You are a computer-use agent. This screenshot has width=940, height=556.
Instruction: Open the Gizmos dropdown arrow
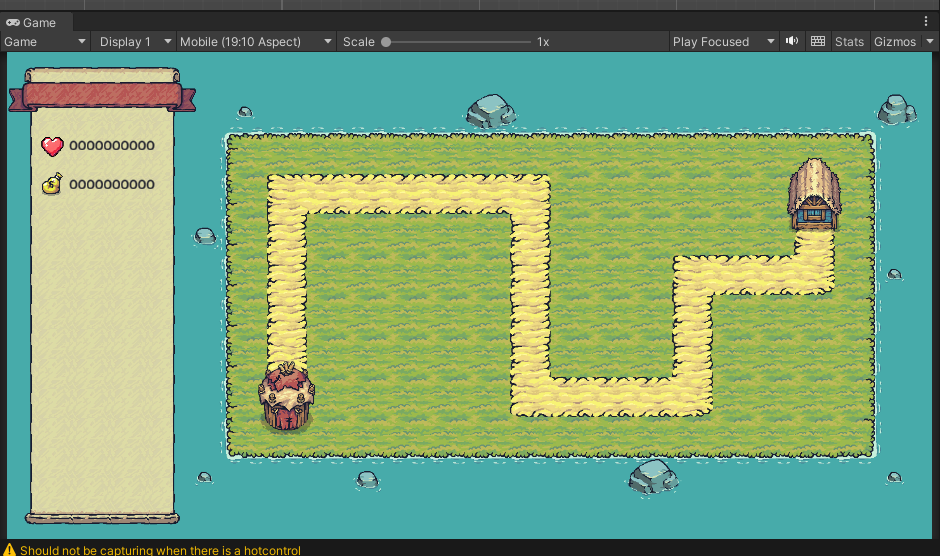930,41
